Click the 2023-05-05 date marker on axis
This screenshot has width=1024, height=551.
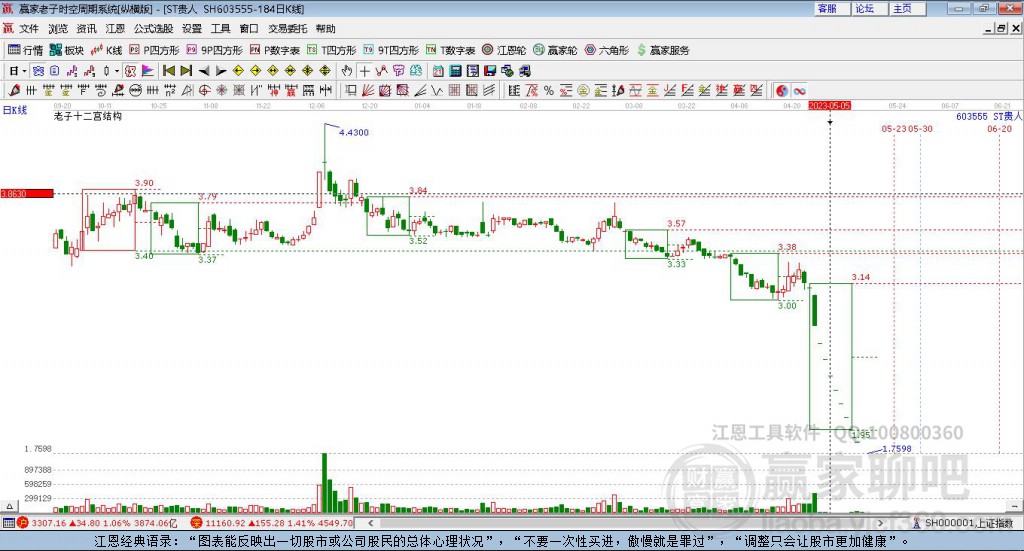(x=829, y=105)
